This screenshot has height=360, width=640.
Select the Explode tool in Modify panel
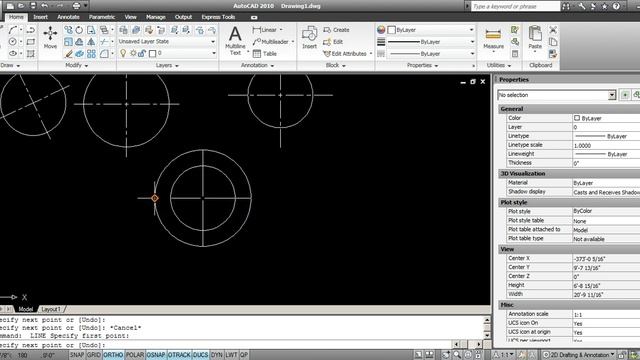pos(79,53)
